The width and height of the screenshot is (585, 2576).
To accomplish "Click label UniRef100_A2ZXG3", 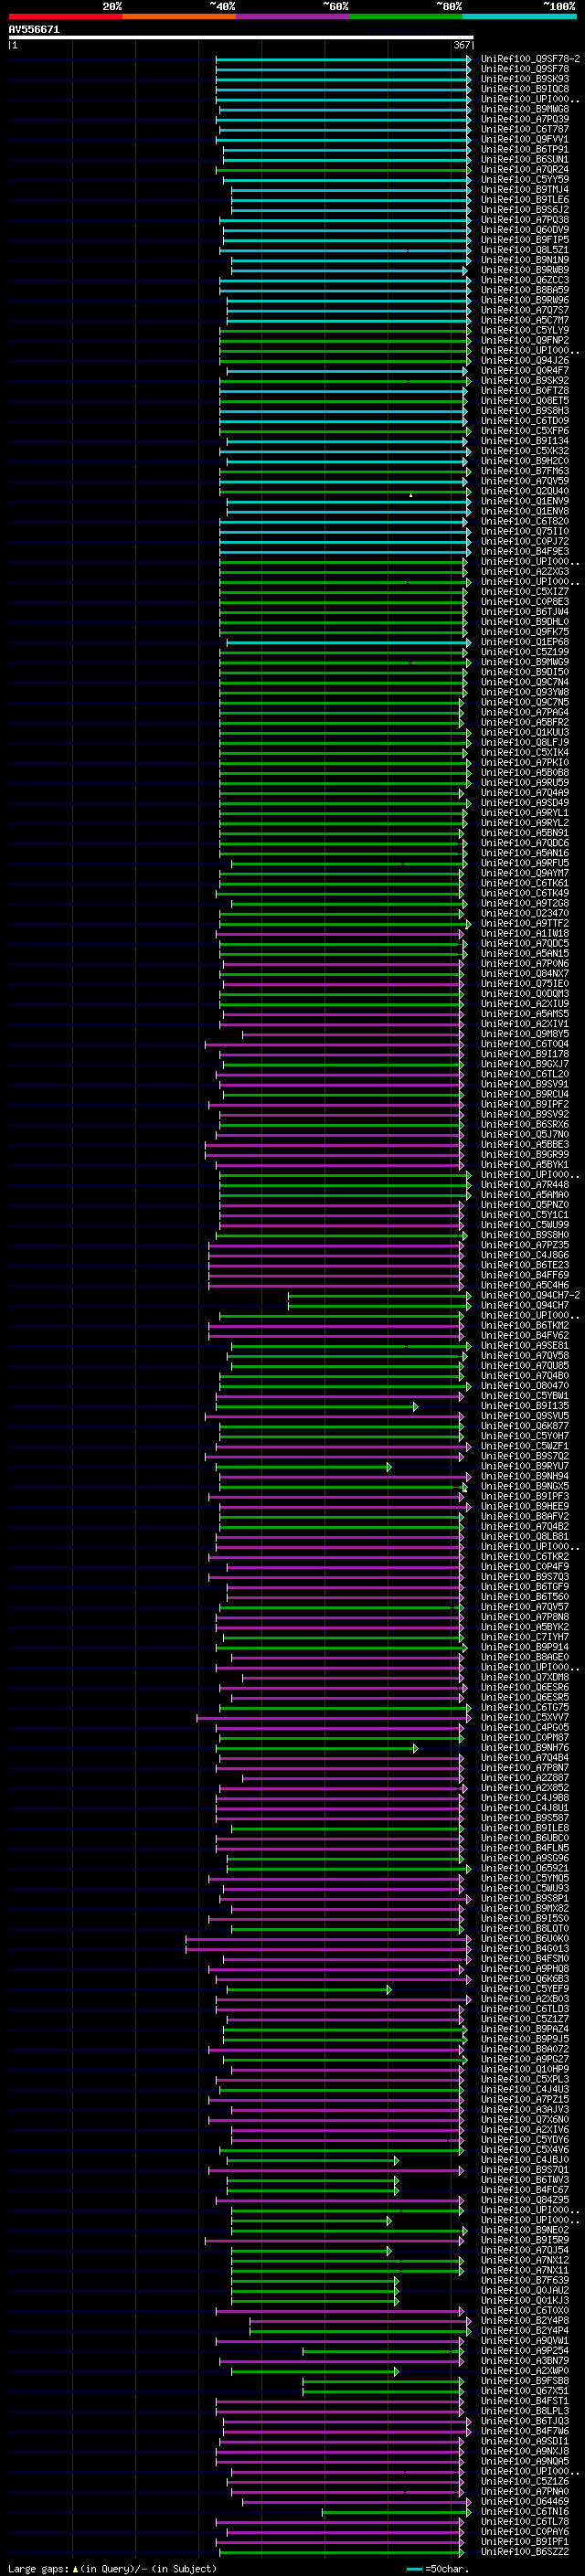I will point(525,571).
